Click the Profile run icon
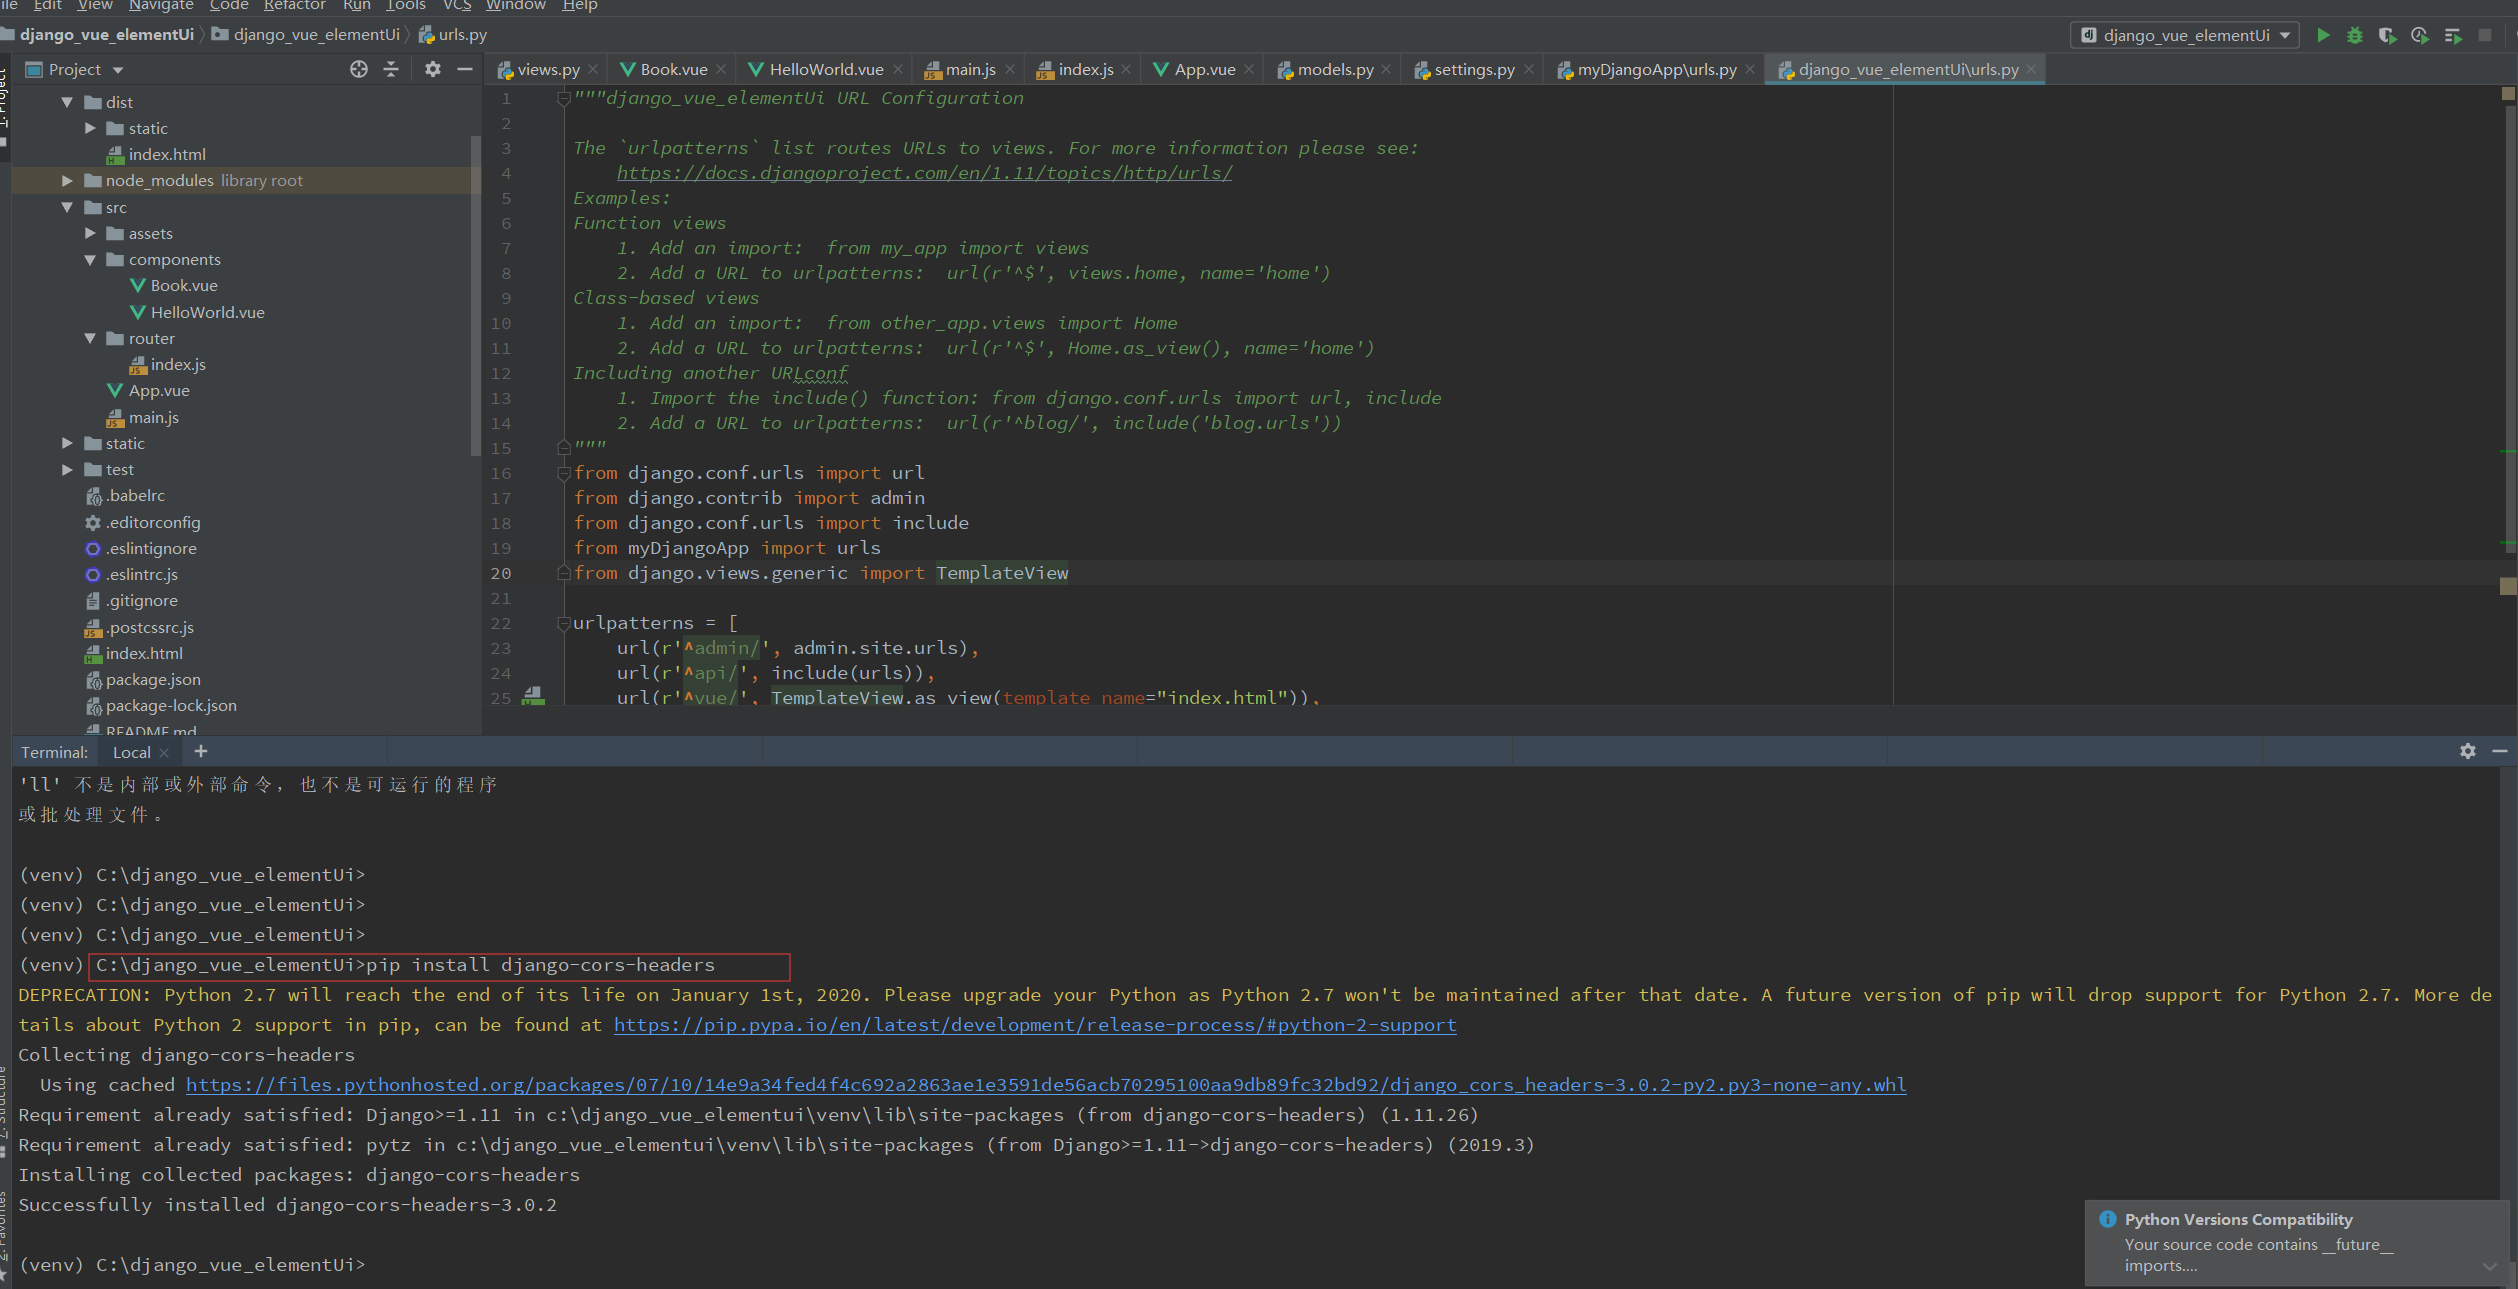Viewport: 2518px width, 1289px height. 2419,35
